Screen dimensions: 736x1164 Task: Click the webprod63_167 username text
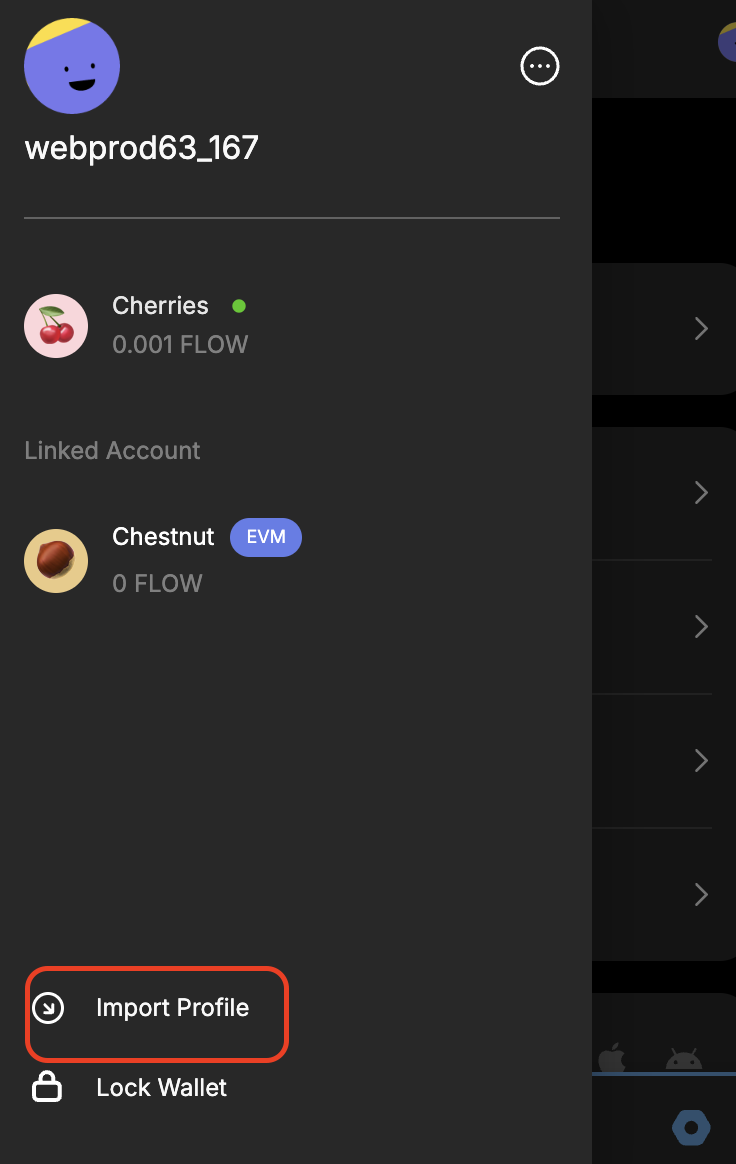pyautogui.click(x=141, y=148)
